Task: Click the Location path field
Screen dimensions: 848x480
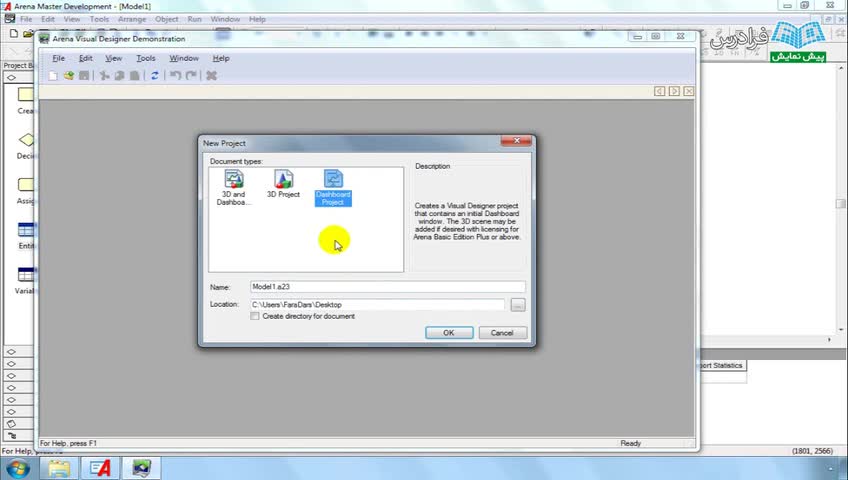Action: click(x=377, y=305)
